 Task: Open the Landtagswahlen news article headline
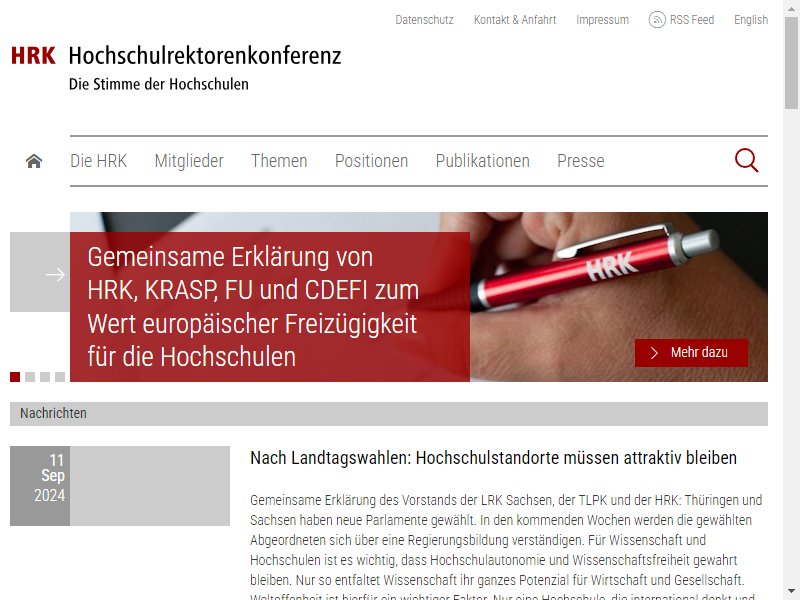point(493,458)
